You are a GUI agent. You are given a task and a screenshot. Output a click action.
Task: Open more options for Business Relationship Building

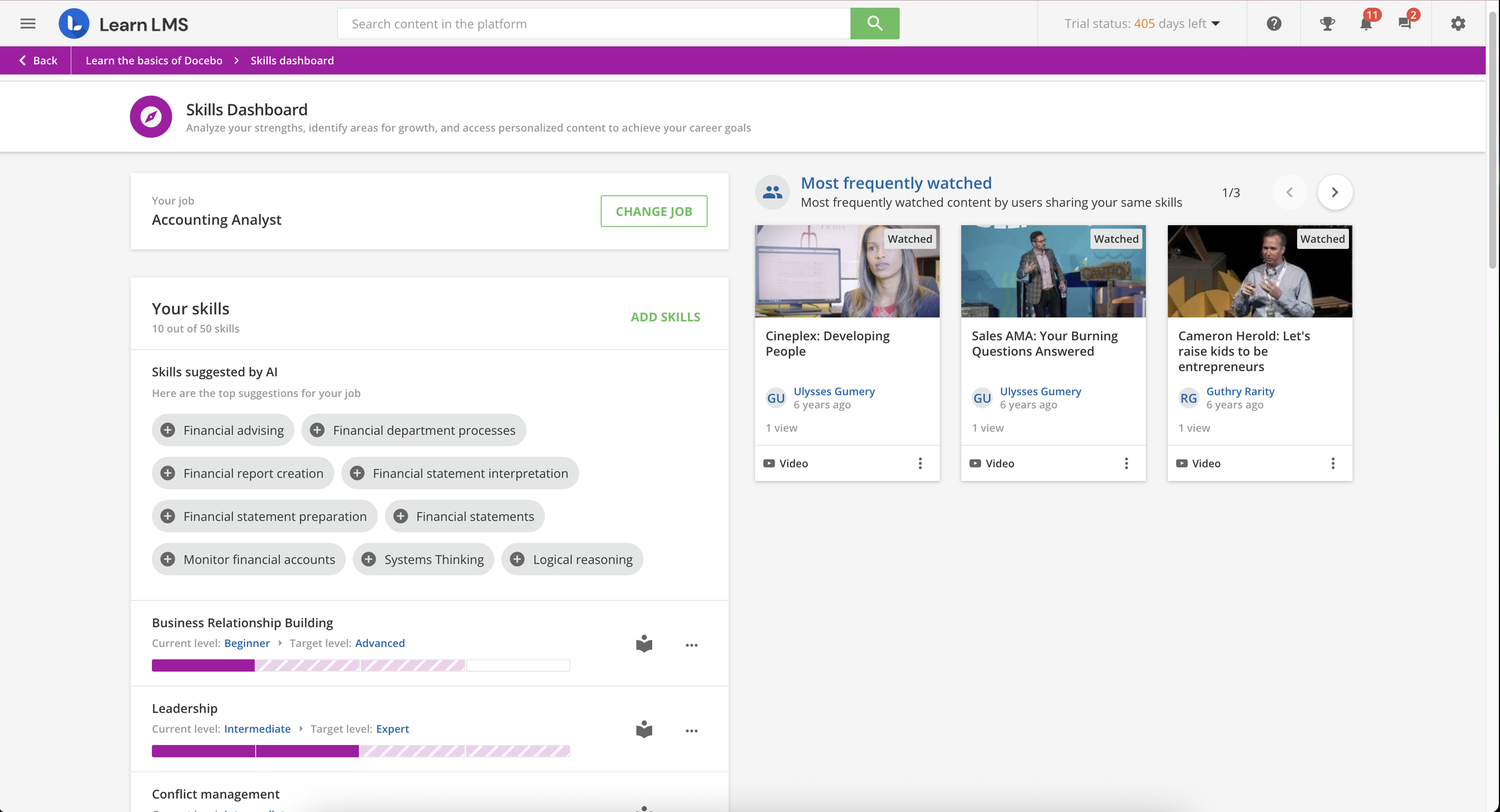[691, 645]
